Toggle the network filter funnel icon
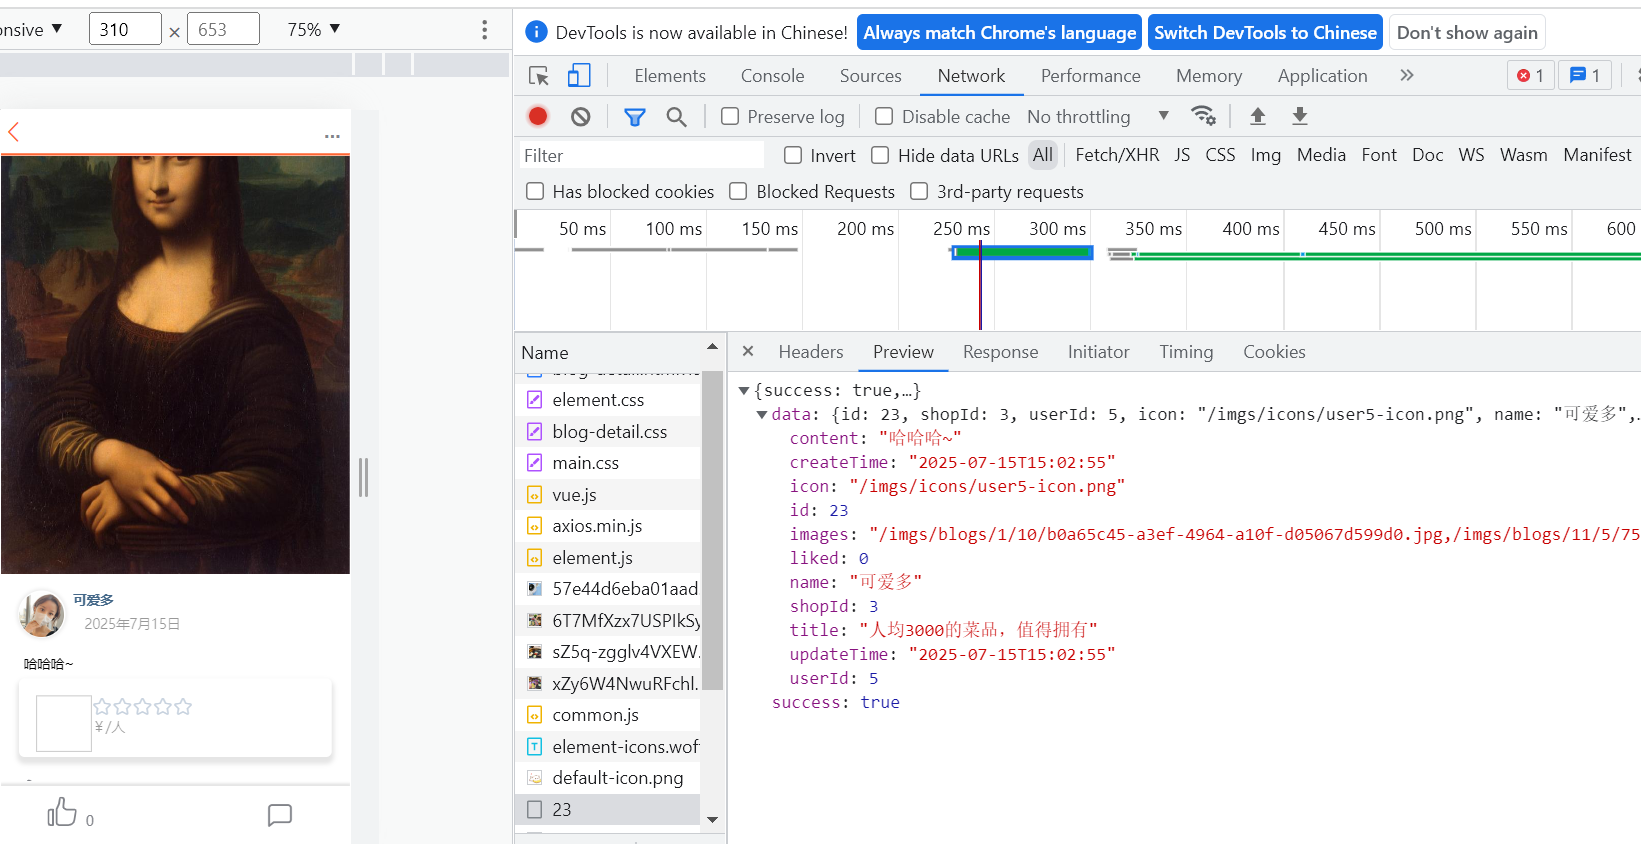This screenshot has height=844, width=1641. tap(635, 117)
